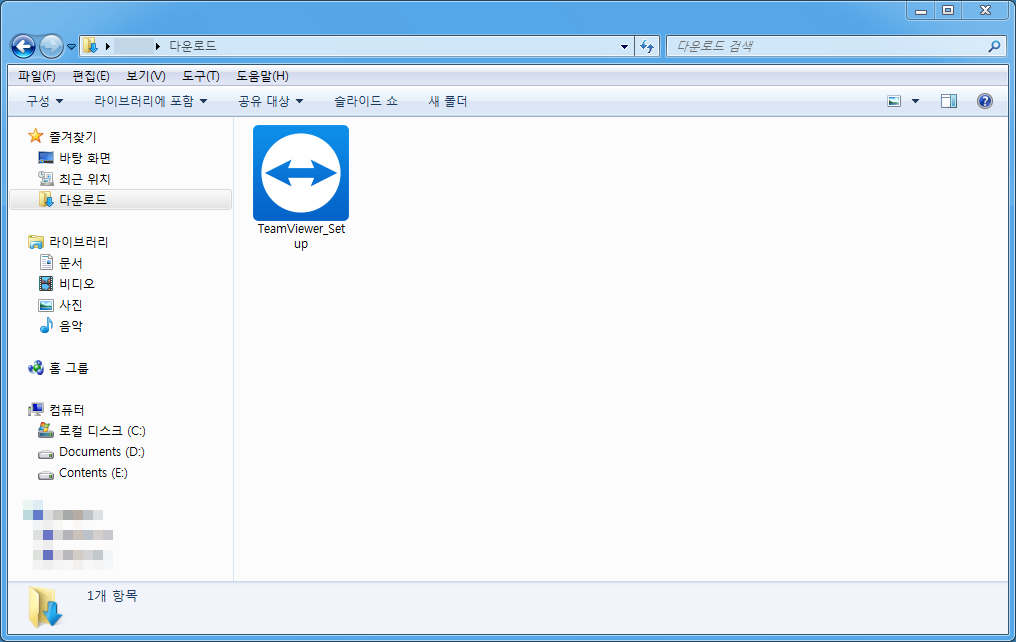Click the 다운로드 breadcrumb in address bar
Viewport: 1016px width, 642px height.
(x=192, y=46)
